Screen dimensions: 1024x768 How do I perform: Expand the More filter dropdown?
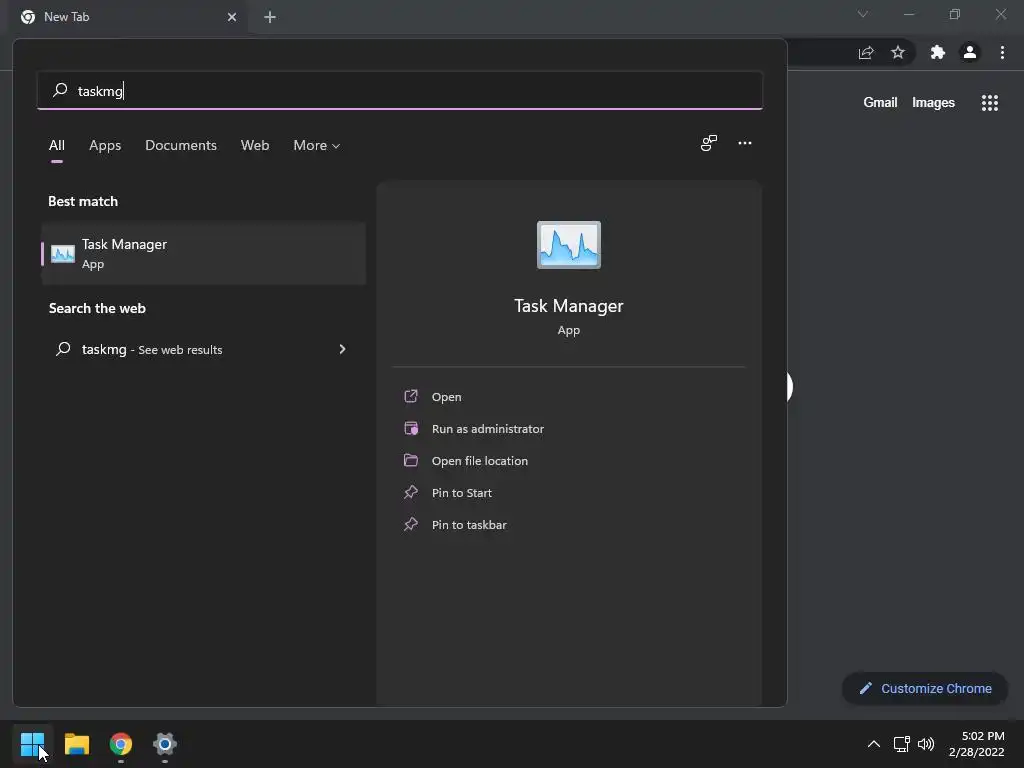317,145
